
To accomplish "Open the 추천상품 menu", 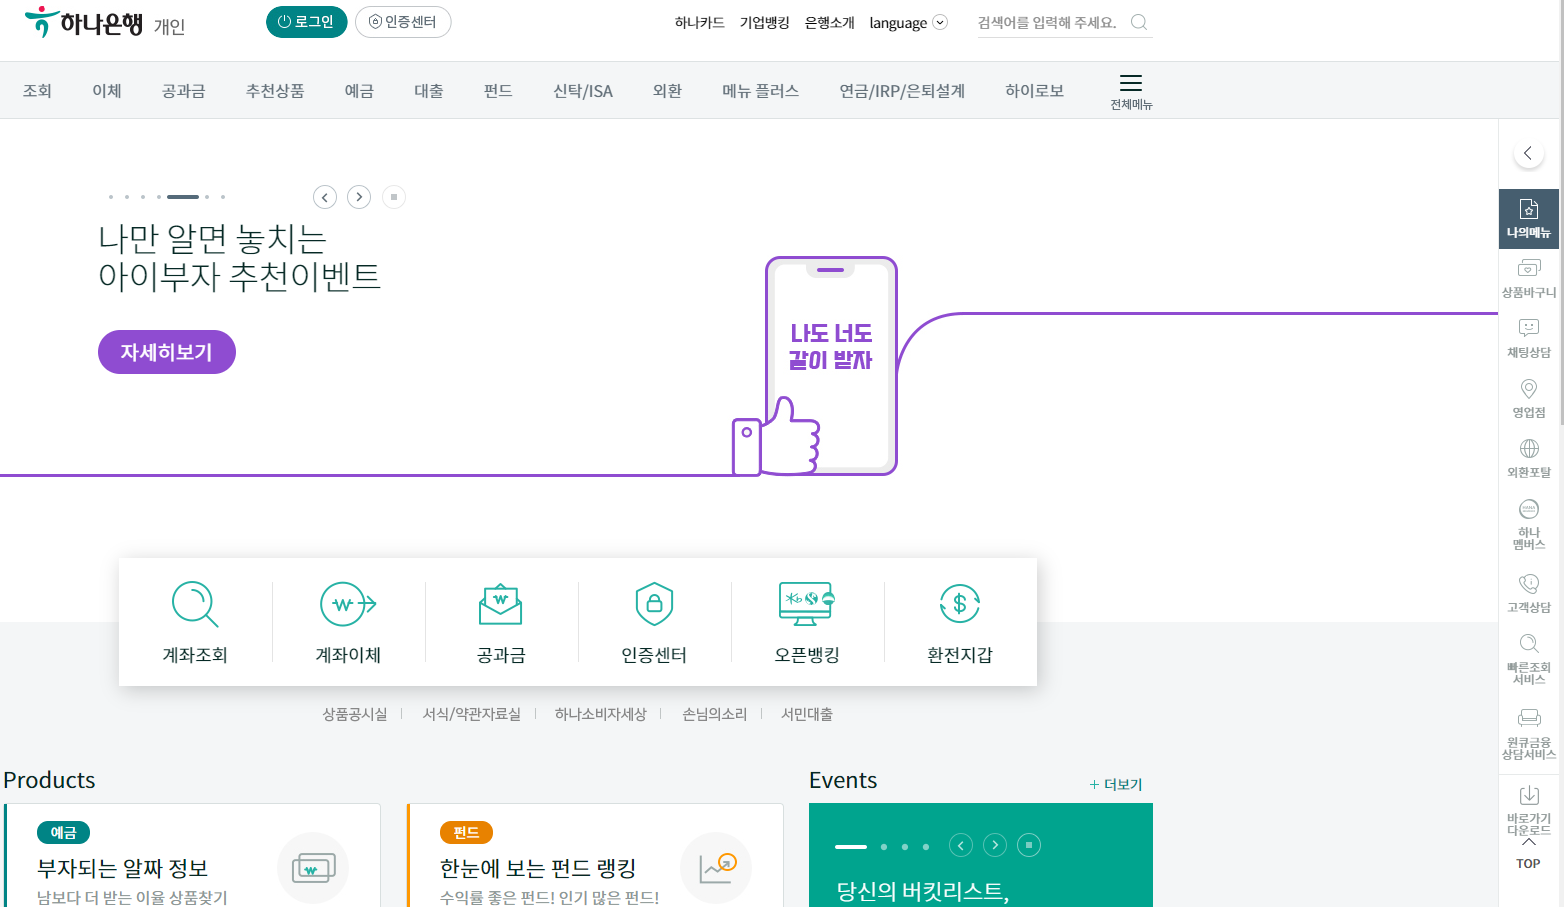I will (x=275, y=91).
